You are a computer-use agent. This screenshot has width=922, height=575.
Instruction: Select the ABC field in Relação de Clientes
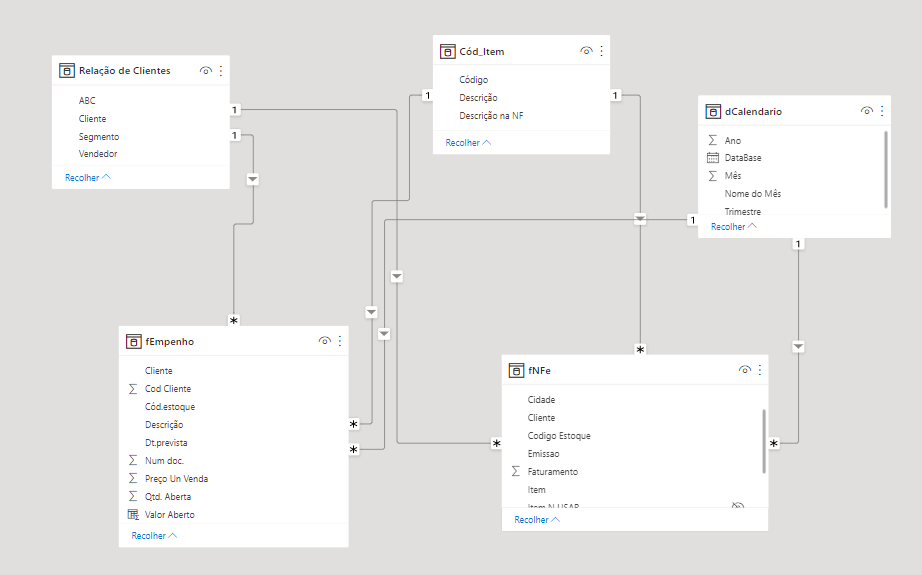coord(87,101)
